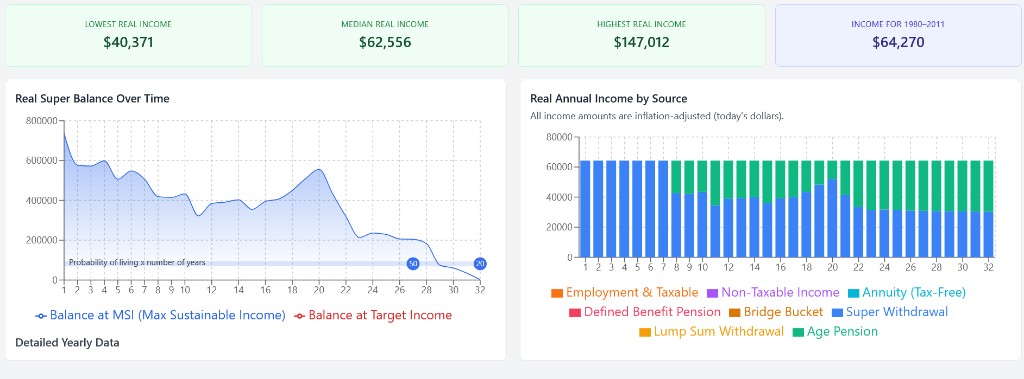The image size is (1024, 379).
Task: Click the blue Super Withdrawal color swatch
Action: [x=837, y=313]
